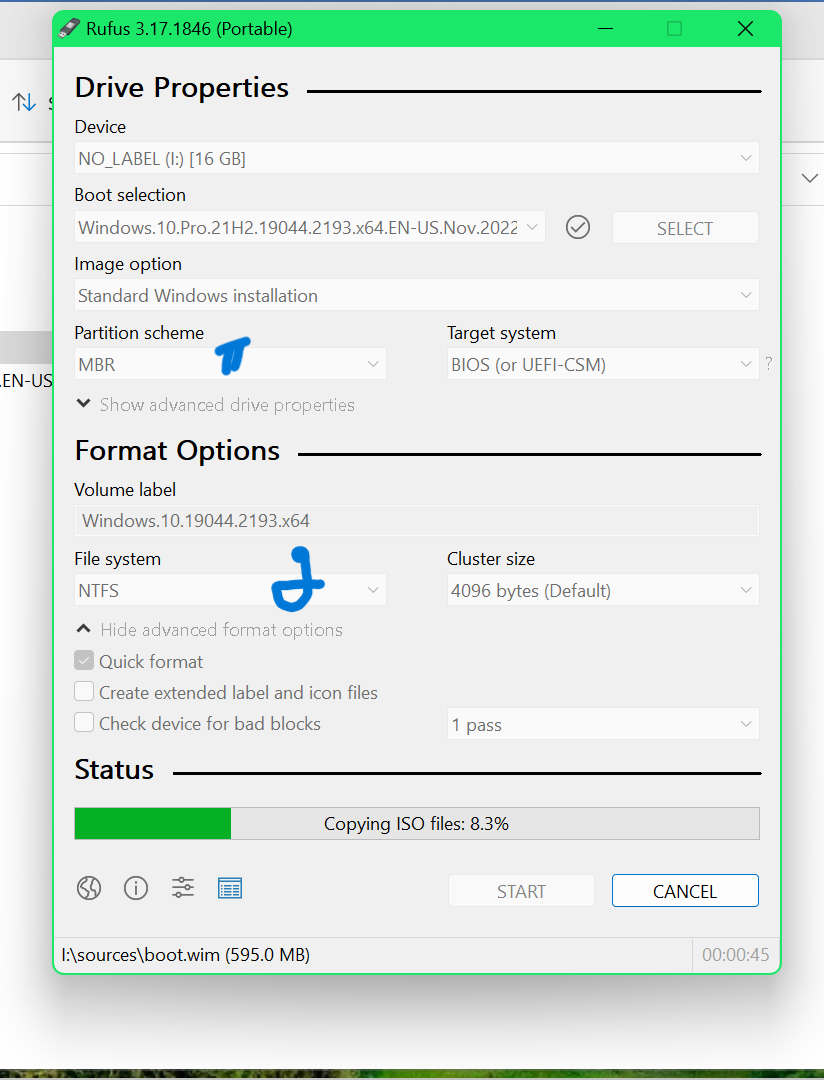Open the language globe icon
The height and width of the screenshot is (1080, 824).
click(x=89, y=889)
